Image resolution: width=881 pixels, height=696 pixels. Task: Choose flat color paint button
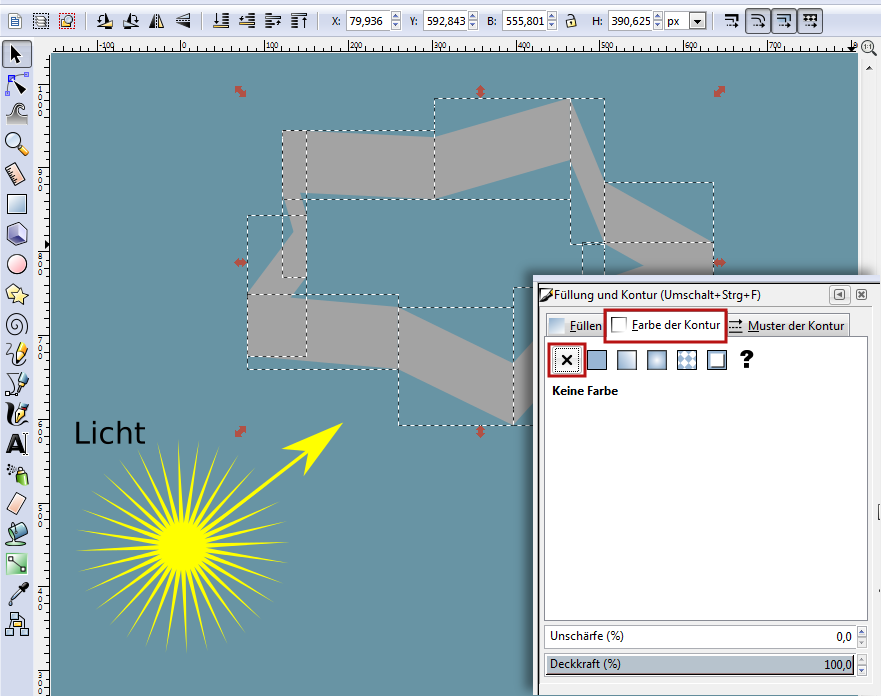597,359
